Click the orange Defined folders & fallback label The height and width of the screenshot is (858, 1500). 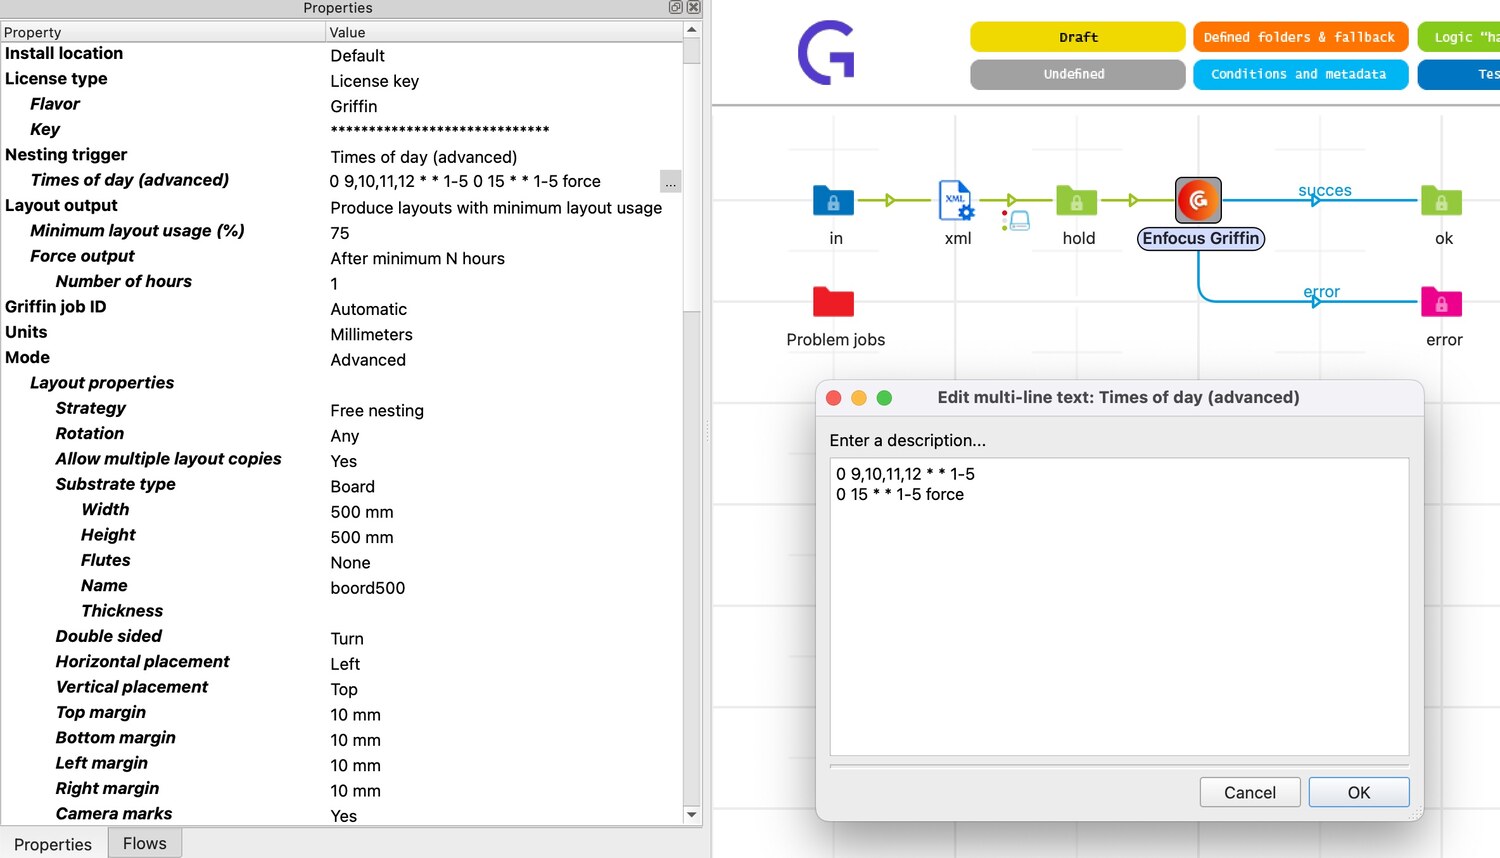(x=1300, y=37)
